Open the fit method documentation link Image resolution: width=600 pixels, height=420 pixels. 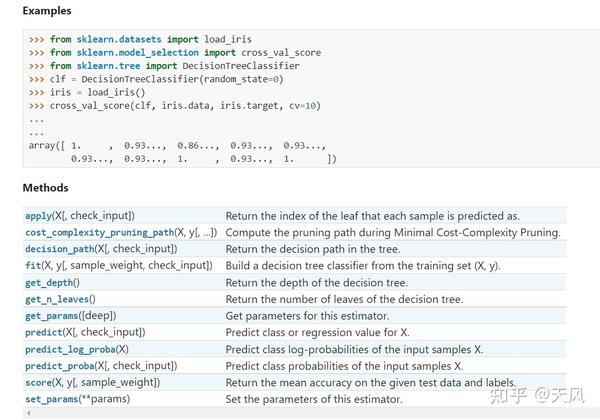31,265
